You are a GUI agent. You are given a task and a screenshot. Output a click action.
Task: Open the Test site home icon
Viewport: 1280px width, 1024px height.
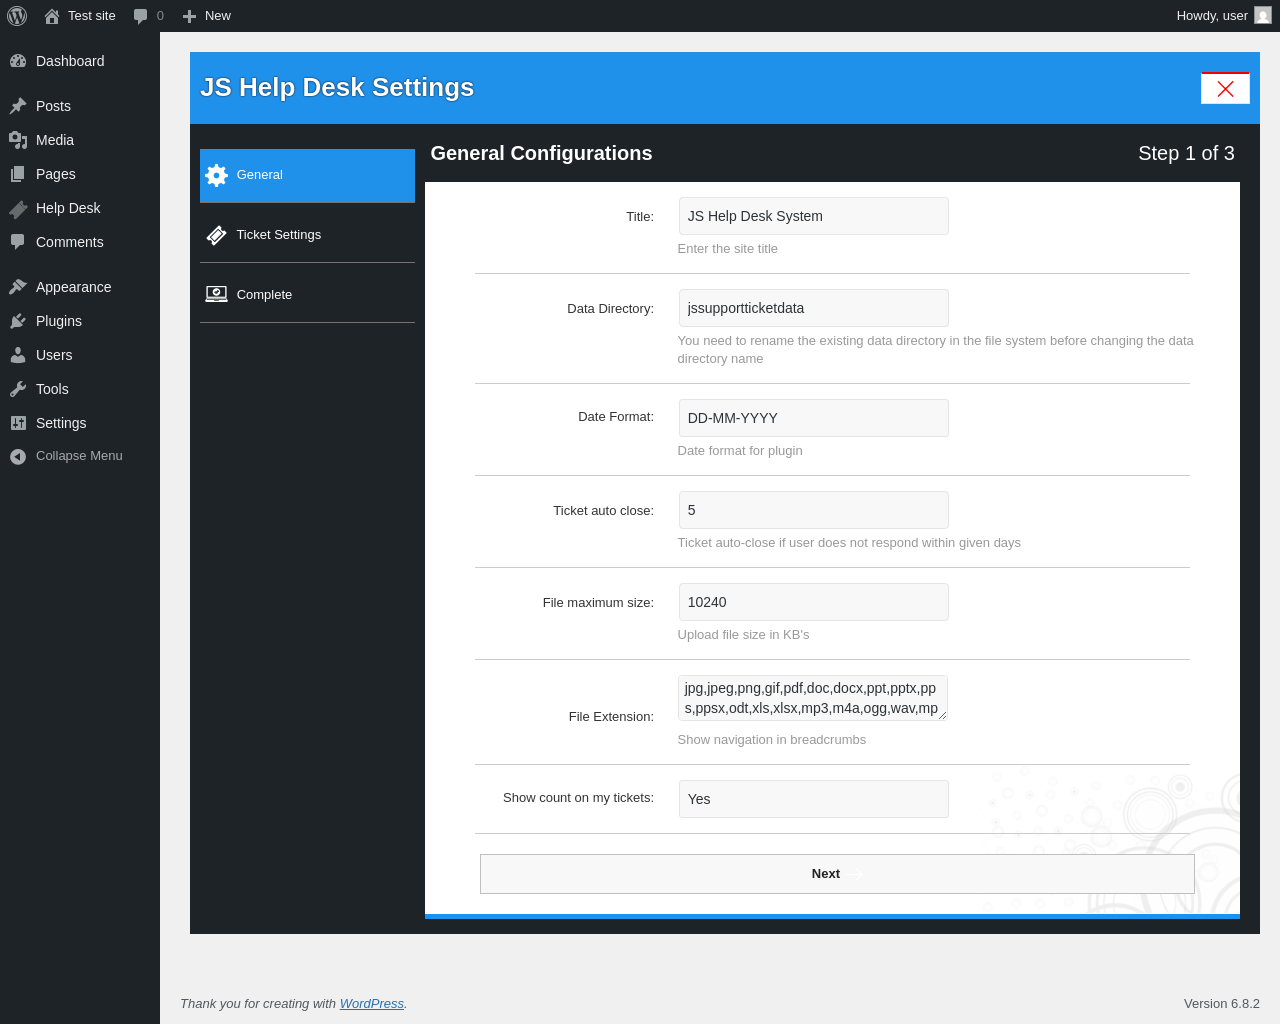(x=52, y=16)
